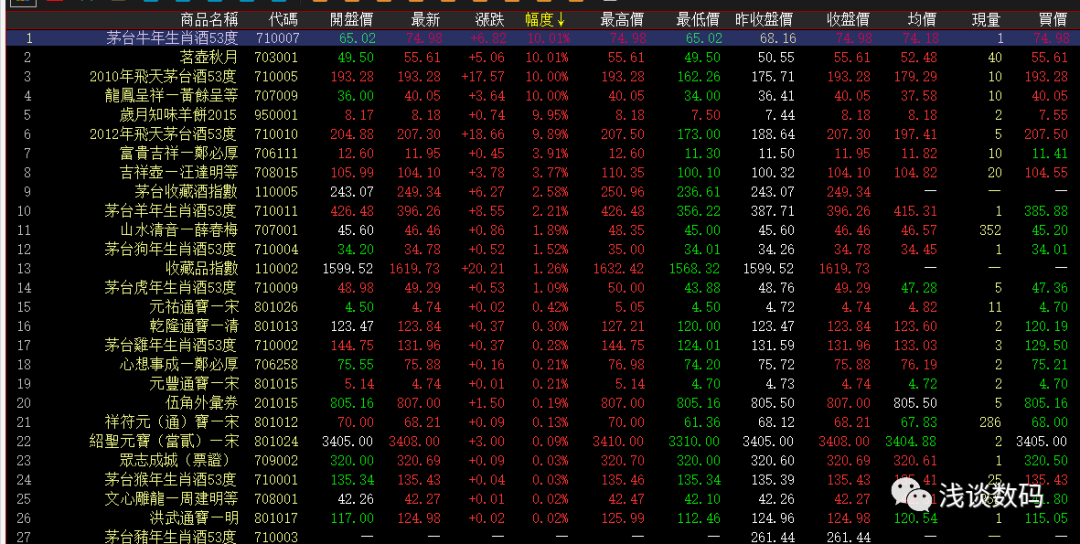This screenshot has width=1080, height=544.
Task: Select 2012年飛天茅台酒53度 row
Action: point(543,134)
